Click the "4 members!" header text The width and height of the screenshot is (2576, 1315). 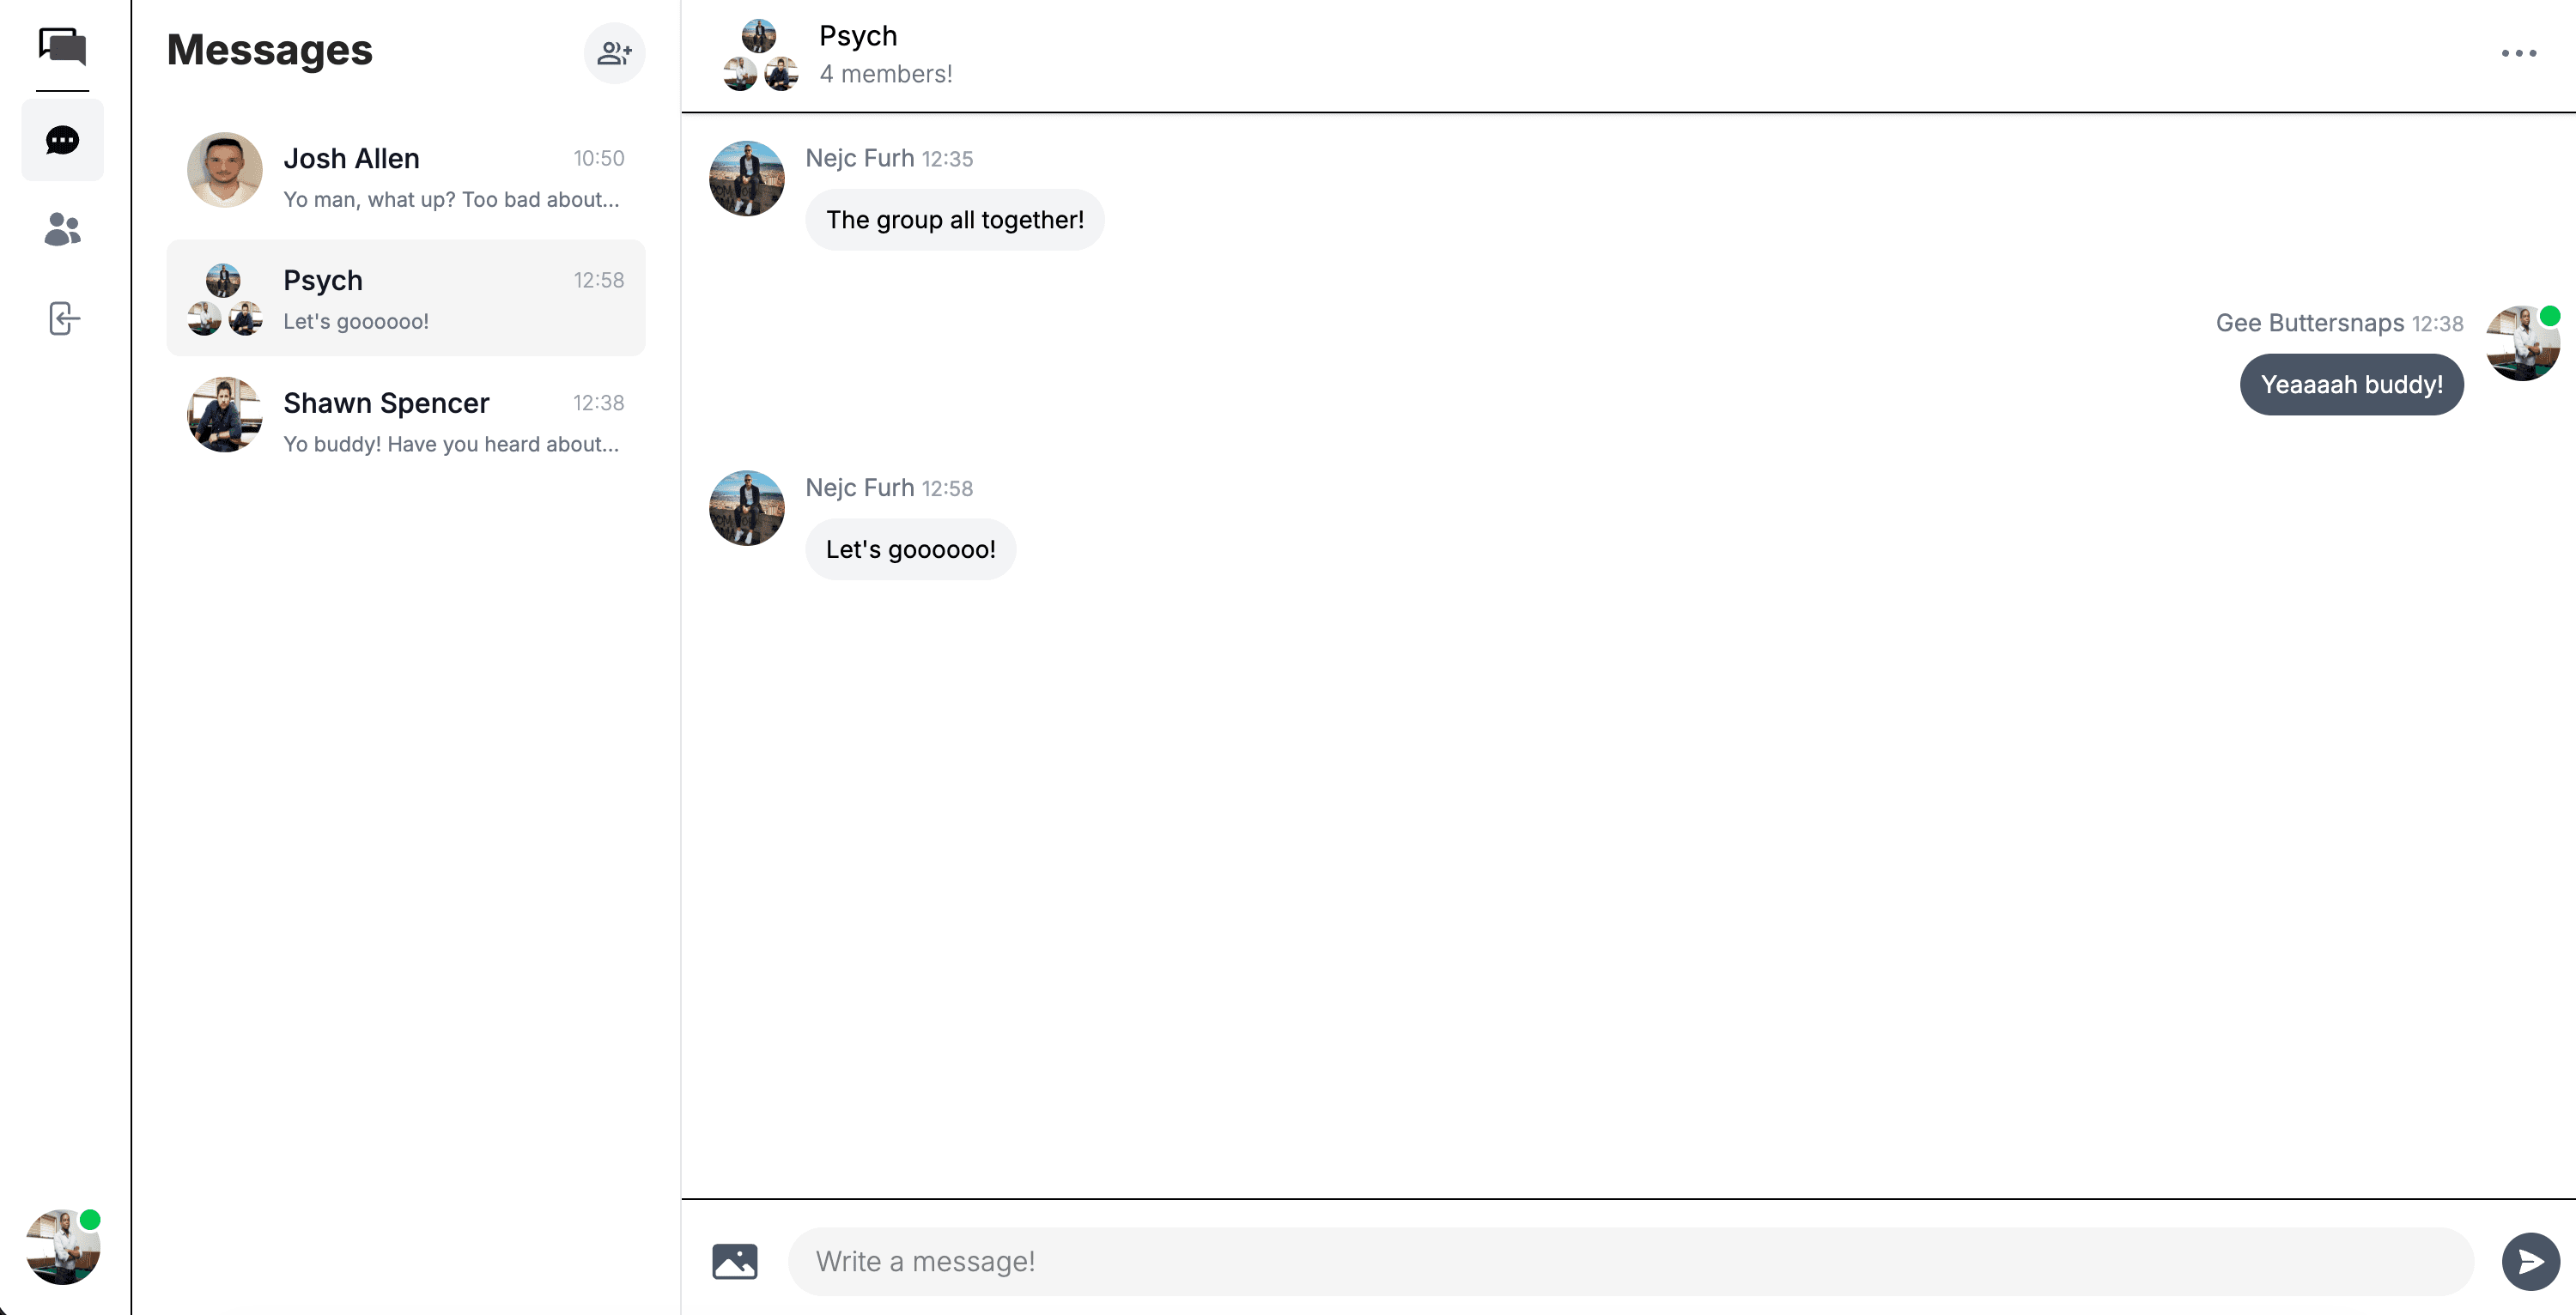pos(885,74)
